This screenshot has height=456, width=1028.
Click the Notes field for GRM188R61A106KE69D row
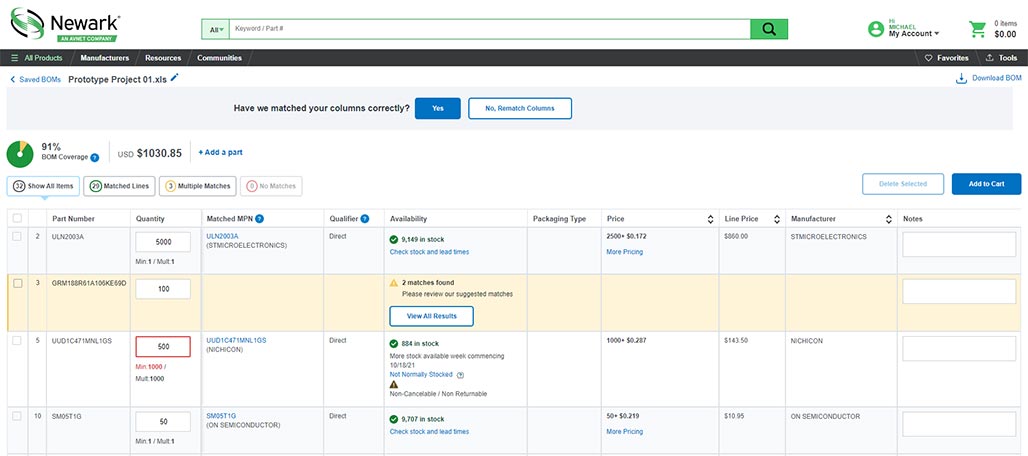[959, 291]
